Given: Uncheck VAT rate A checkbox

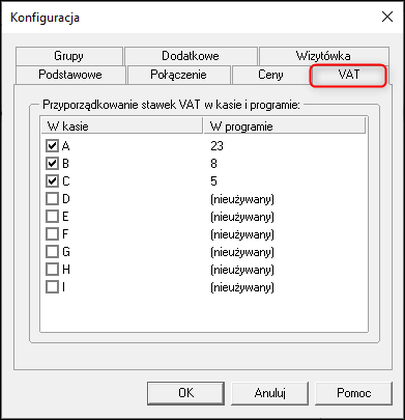Looking at the screenshot, I should pyautogui.click(x=52, y=146).
